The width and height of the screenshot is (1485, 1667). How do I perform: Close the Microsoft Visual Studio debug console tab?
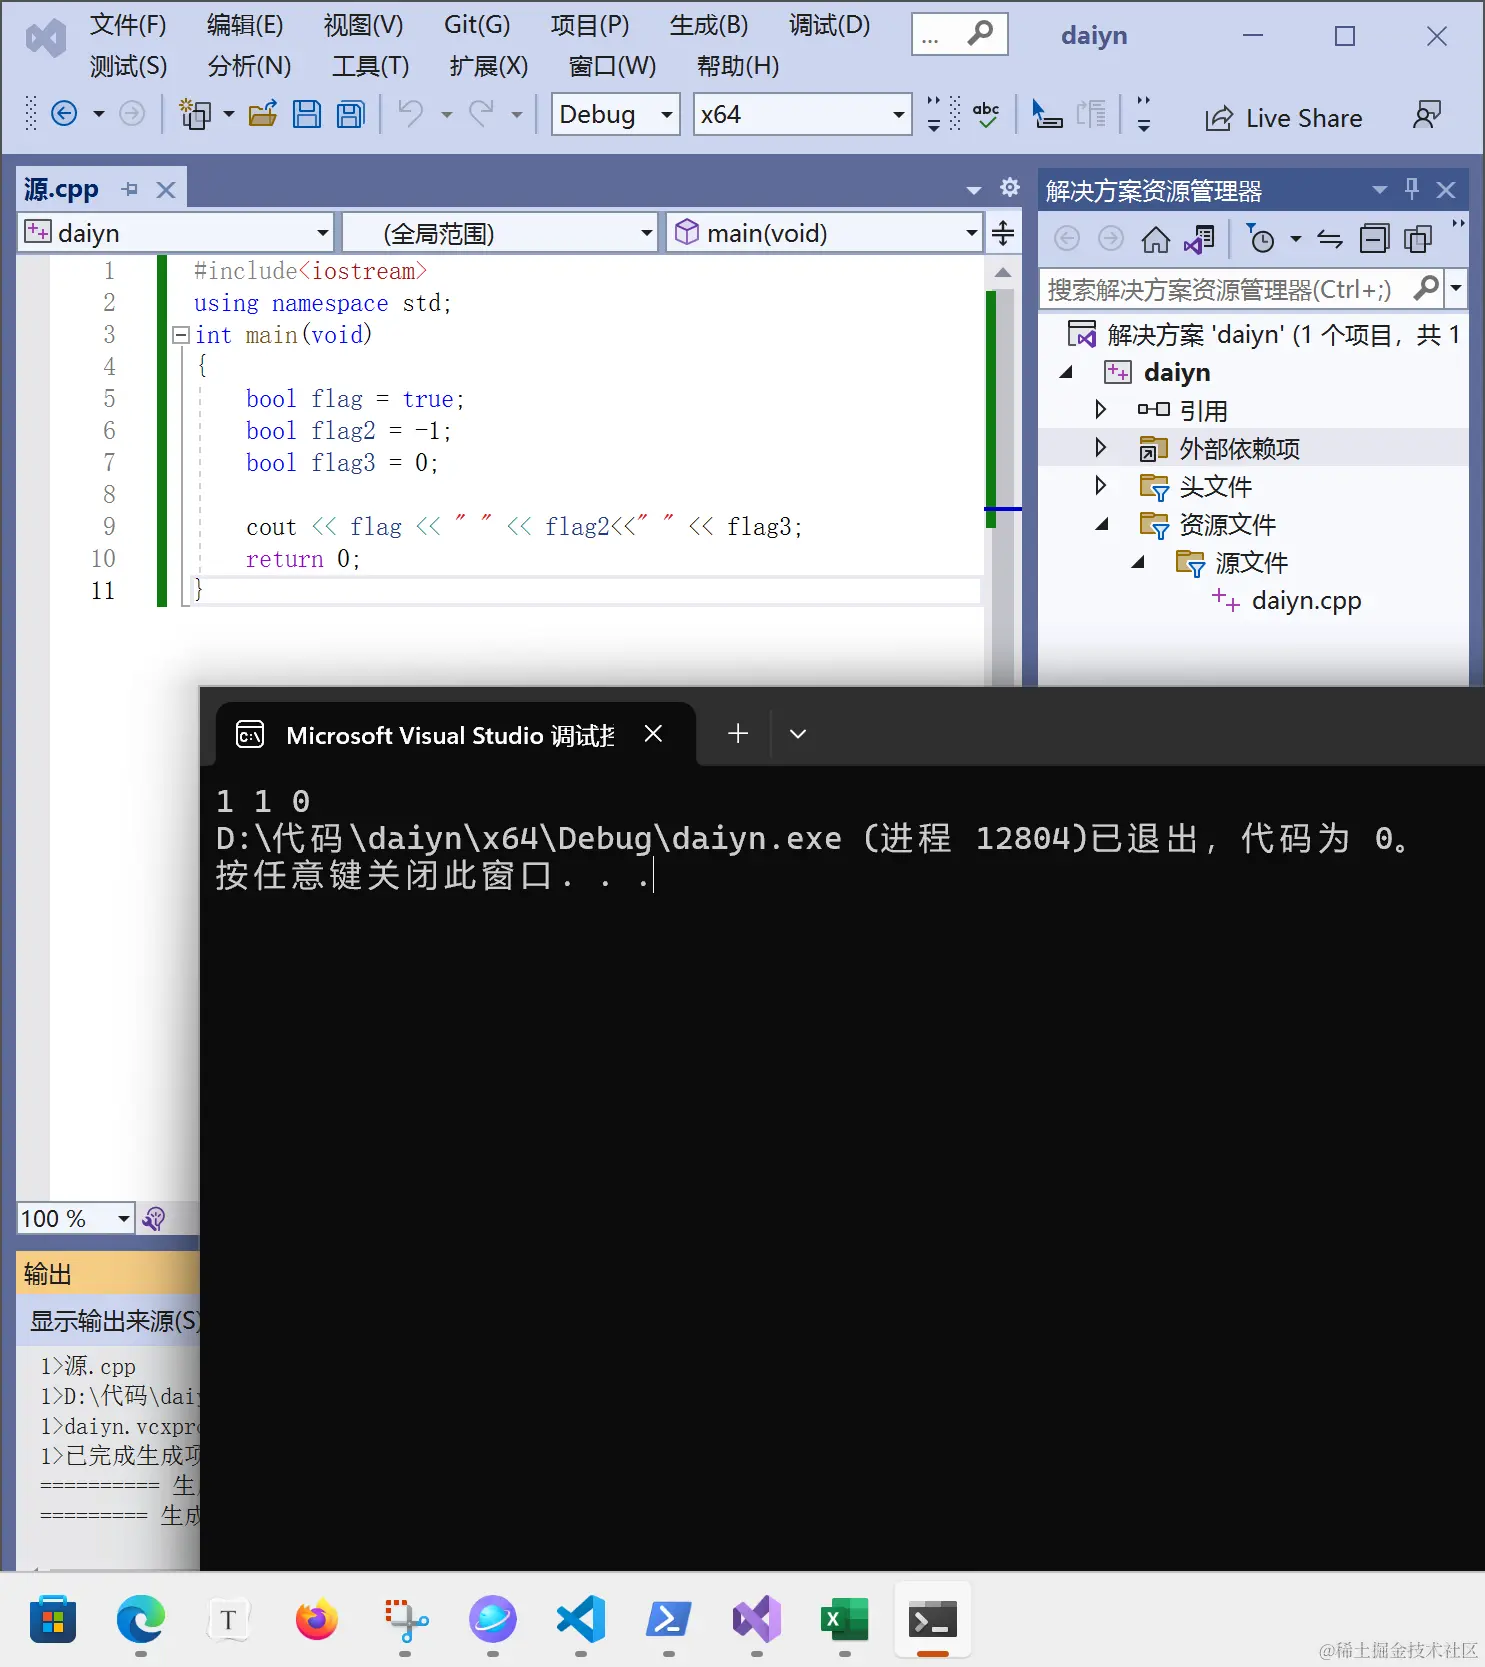tap(653, 734)
